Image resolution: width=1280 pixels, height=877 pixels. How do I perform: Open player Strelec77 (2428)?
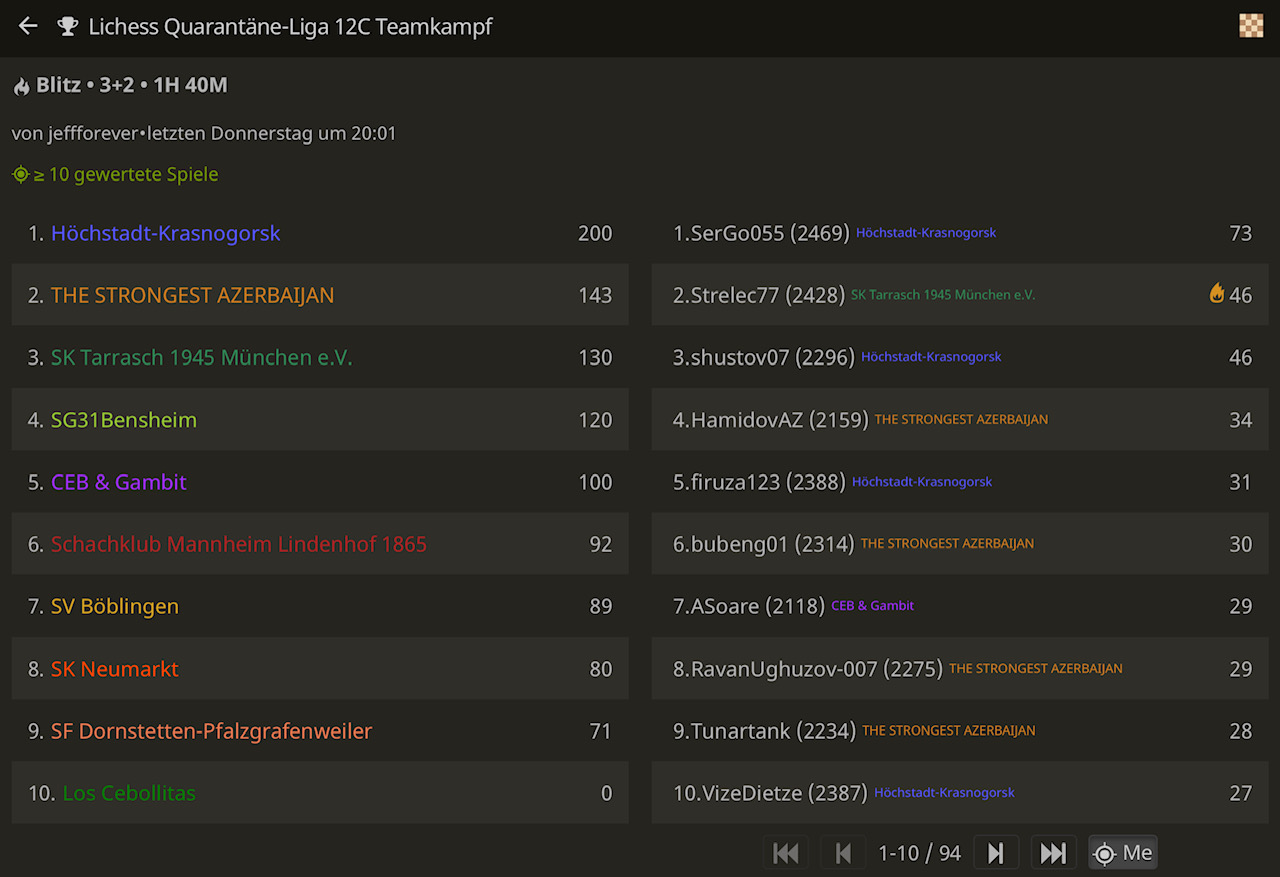tap(960, 295)
